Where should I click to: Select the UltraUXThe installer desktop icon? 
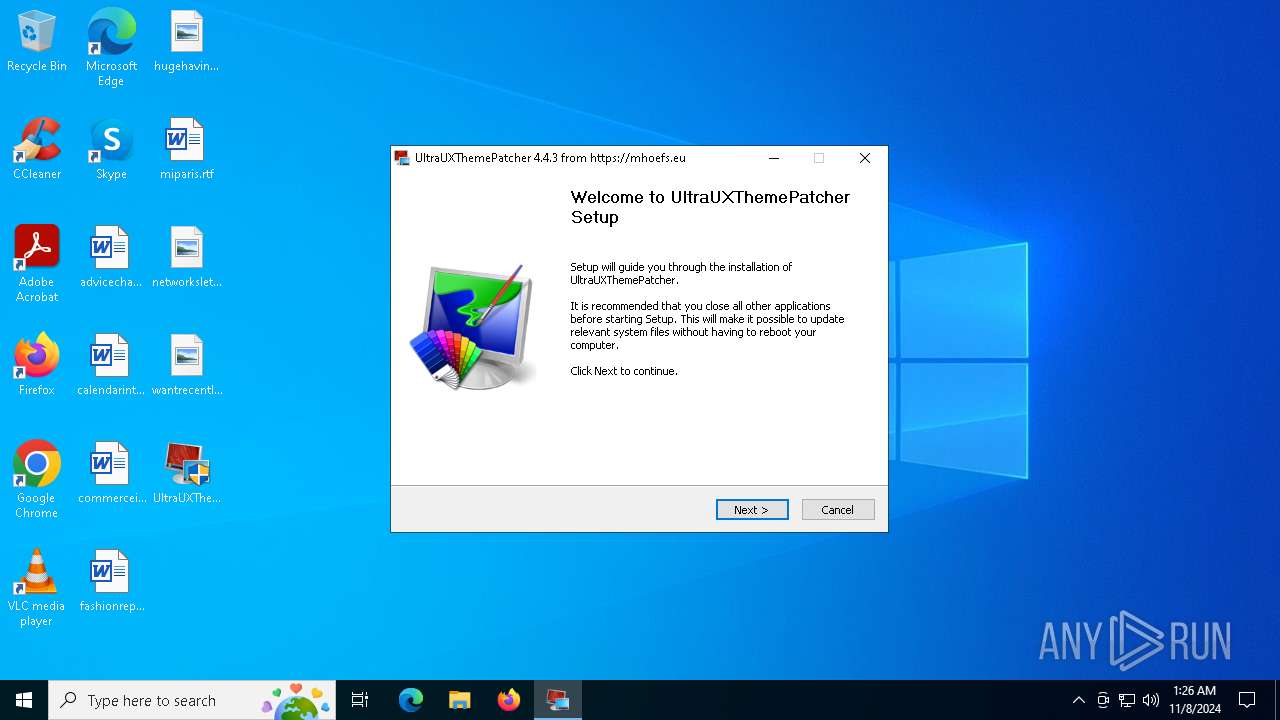click(x=186, y=474)
